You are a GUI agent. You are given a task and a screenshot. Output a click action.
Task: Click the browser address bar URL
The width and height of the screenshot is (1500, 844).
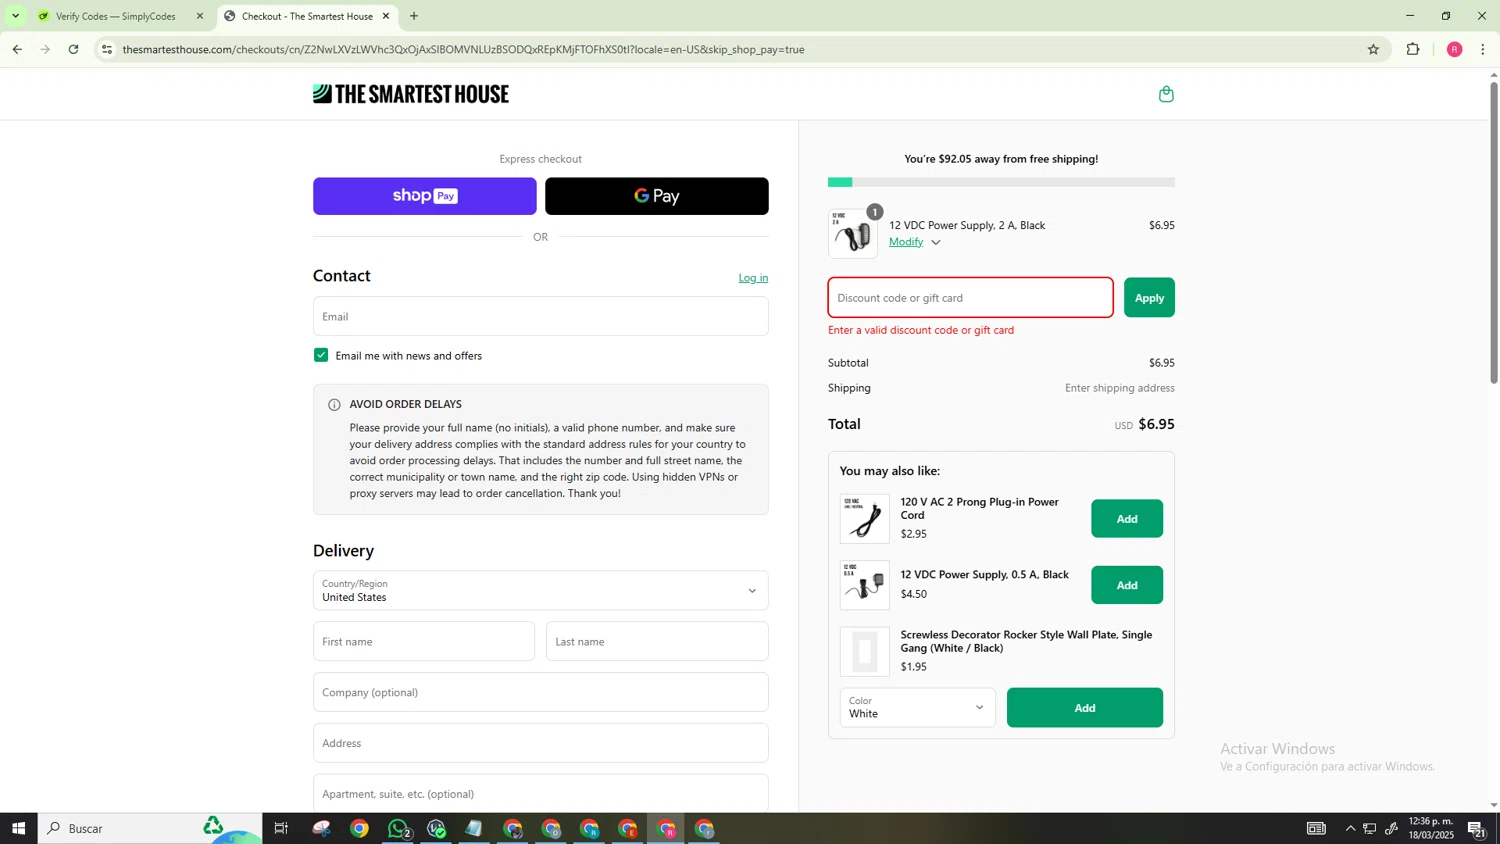(463, 49)
